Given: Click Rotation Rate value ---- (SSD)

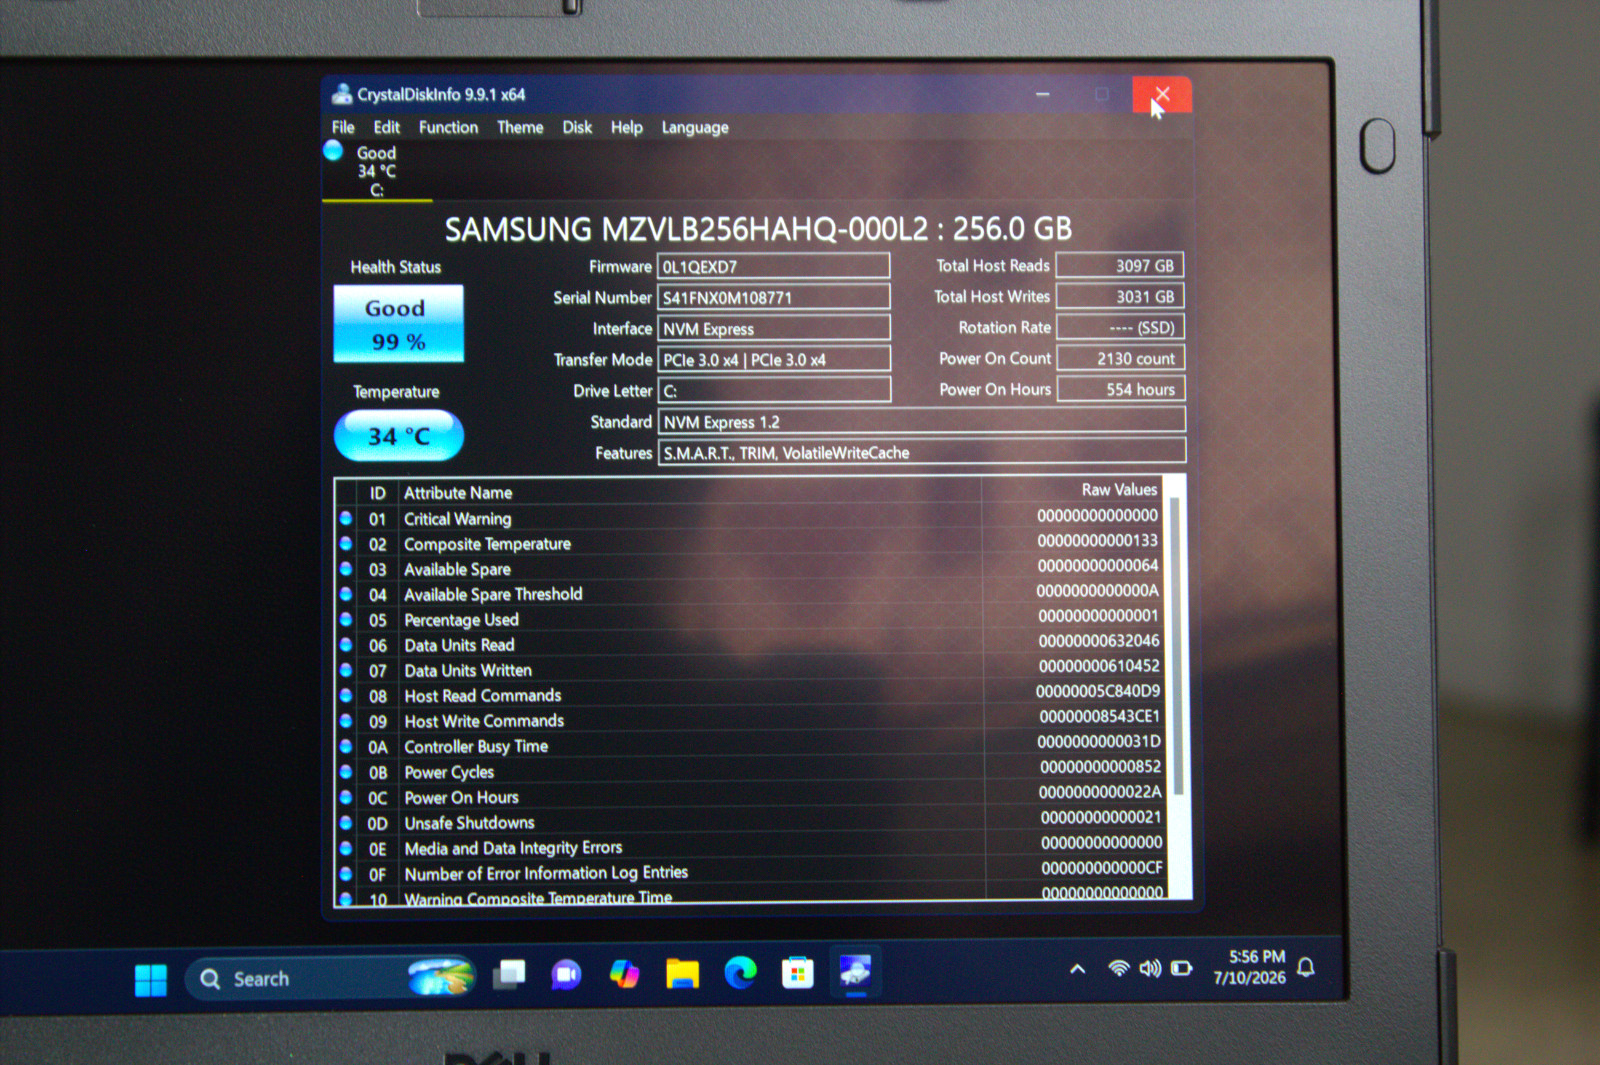Looking at the screenshot, I should click(x=1120, y=327).
